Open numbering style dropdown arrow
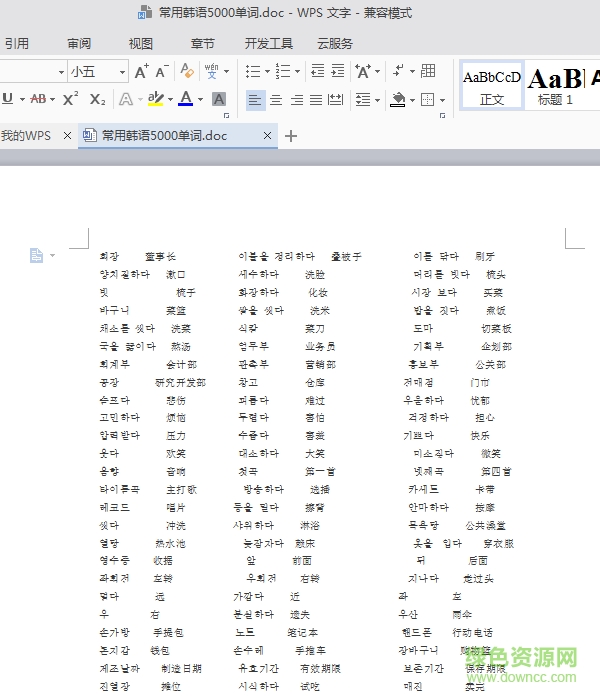This screenshot has width=600, height=696. (297, 71)
